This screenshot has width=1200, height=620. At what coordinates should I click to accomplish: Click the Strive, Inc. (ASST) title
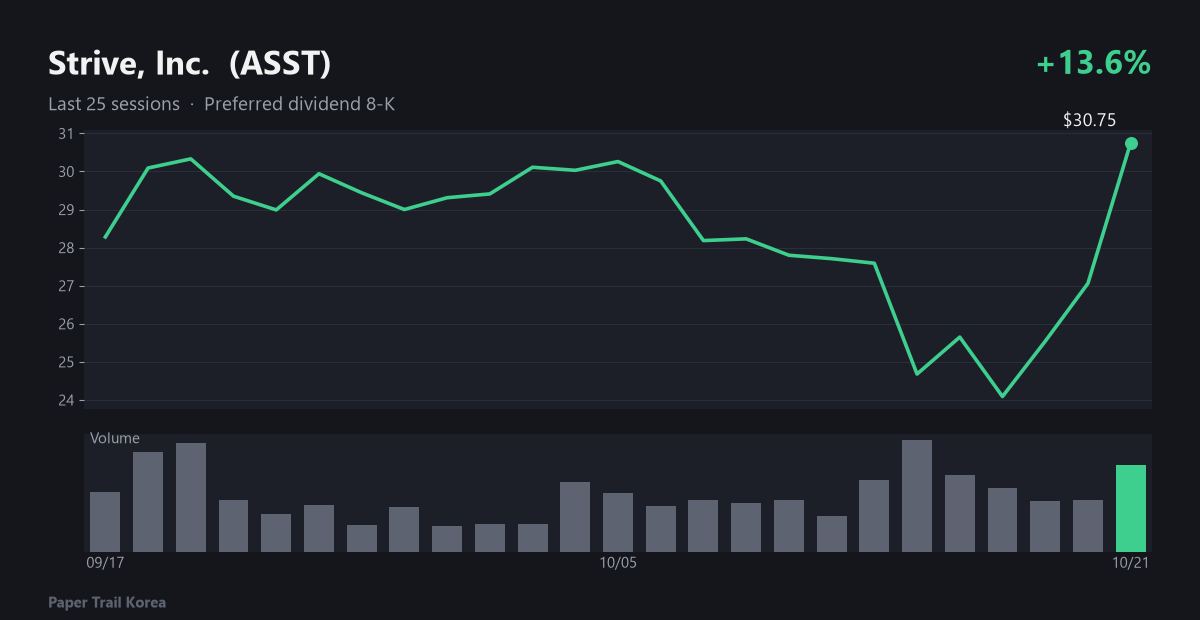(189, 64)
